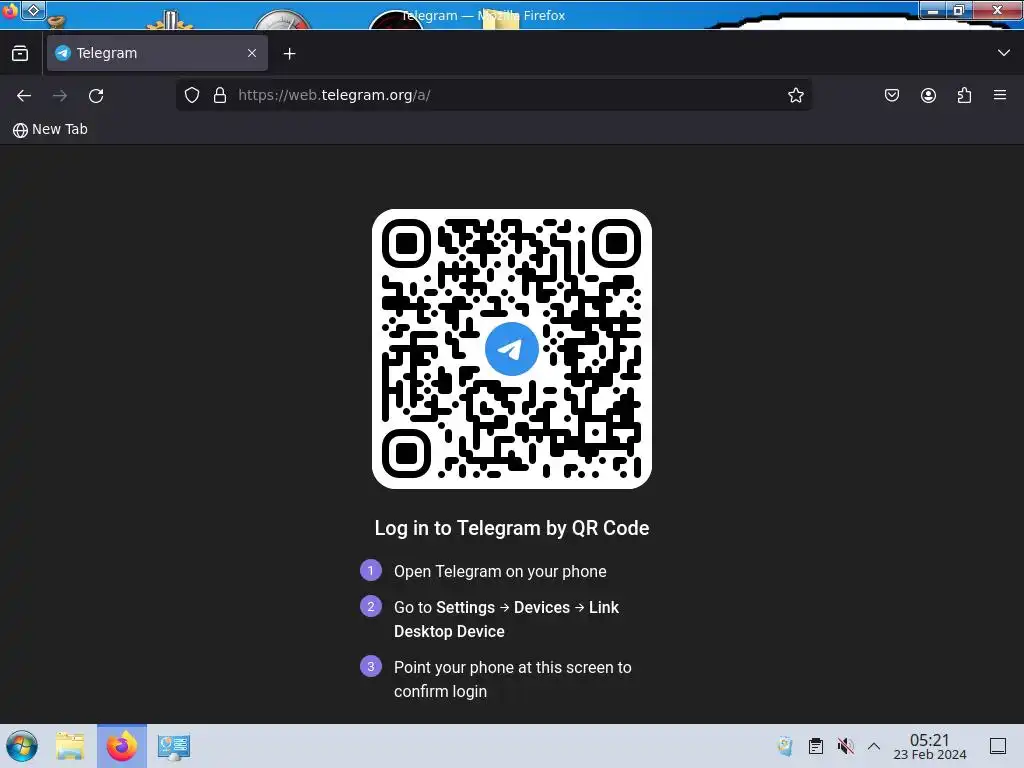Open the clipboard tray icon
The image size is (1024, 768).
[x=816, y=746]
